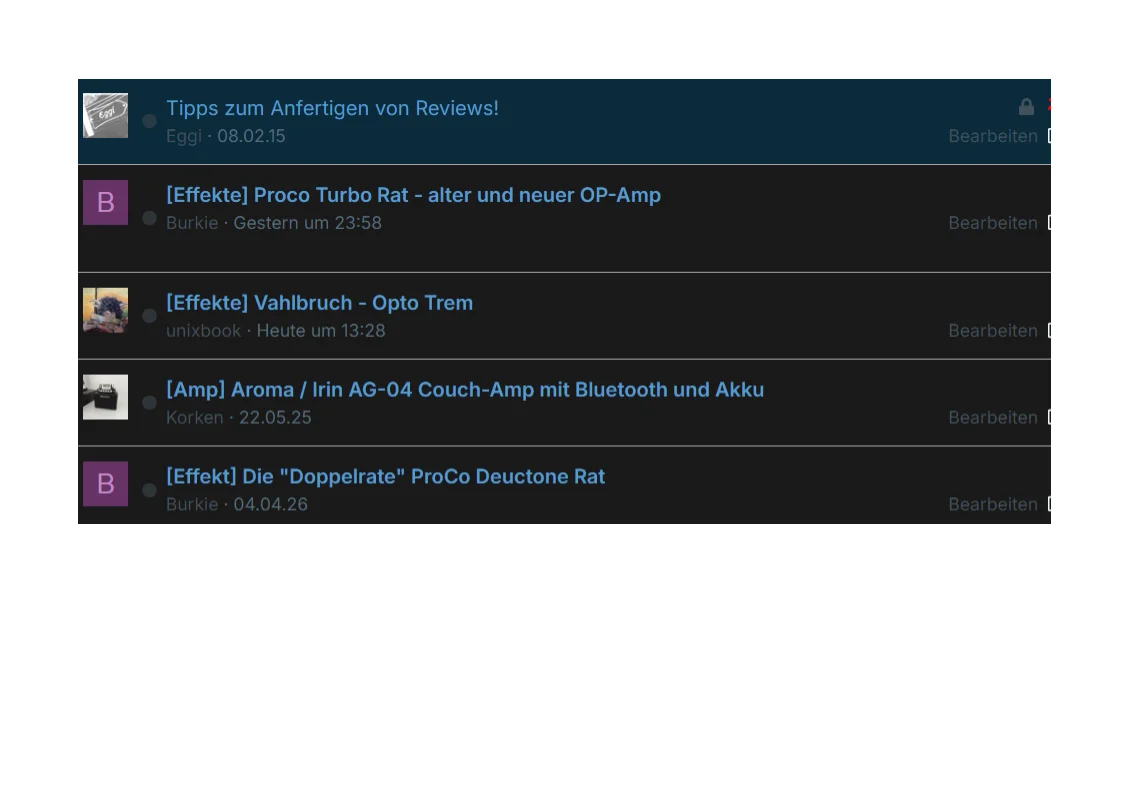The width and height of the screenshot is (1122, 793).
Task: Click the lock icon on the Reviews thread
Action: tap(1026, 107)
